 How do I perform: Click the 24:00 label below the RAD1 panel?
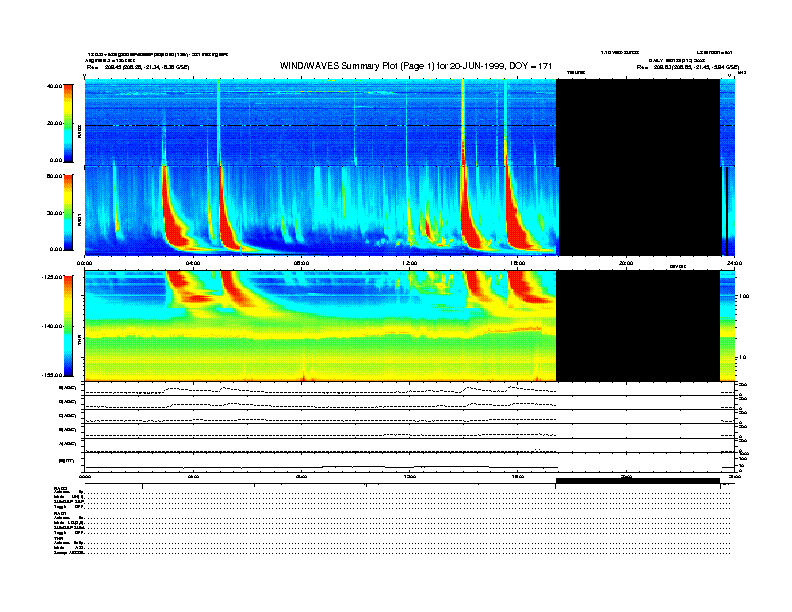733,263
